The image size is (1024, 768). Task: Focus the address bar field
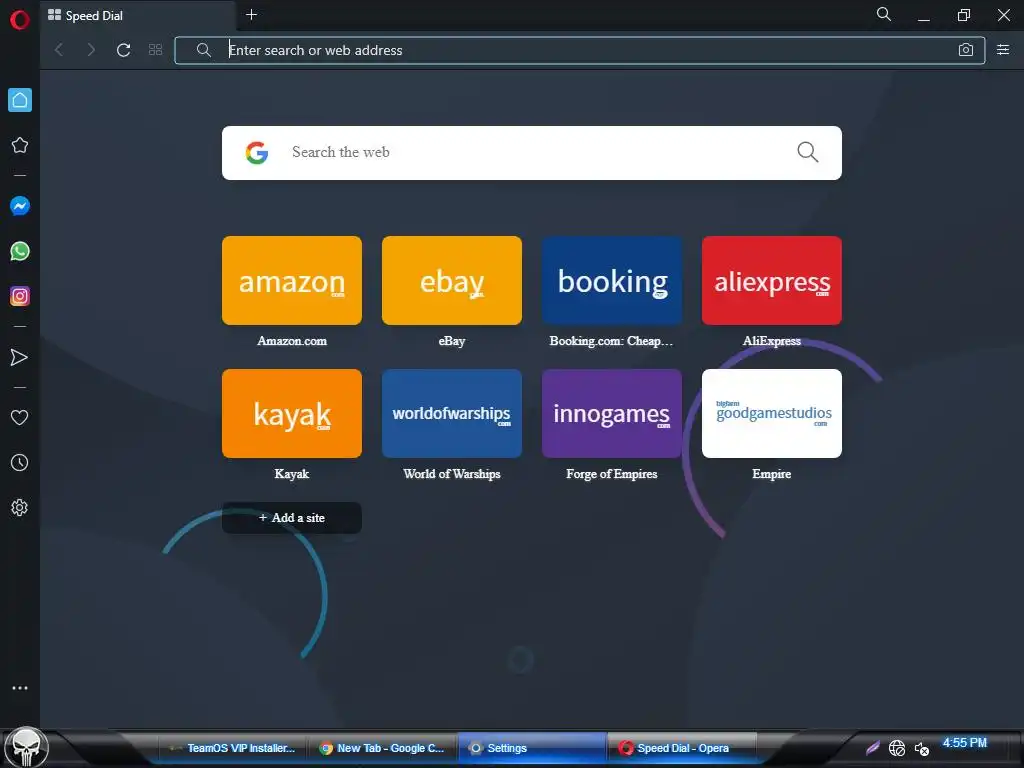pyautogui.click(x=580, y=50)
